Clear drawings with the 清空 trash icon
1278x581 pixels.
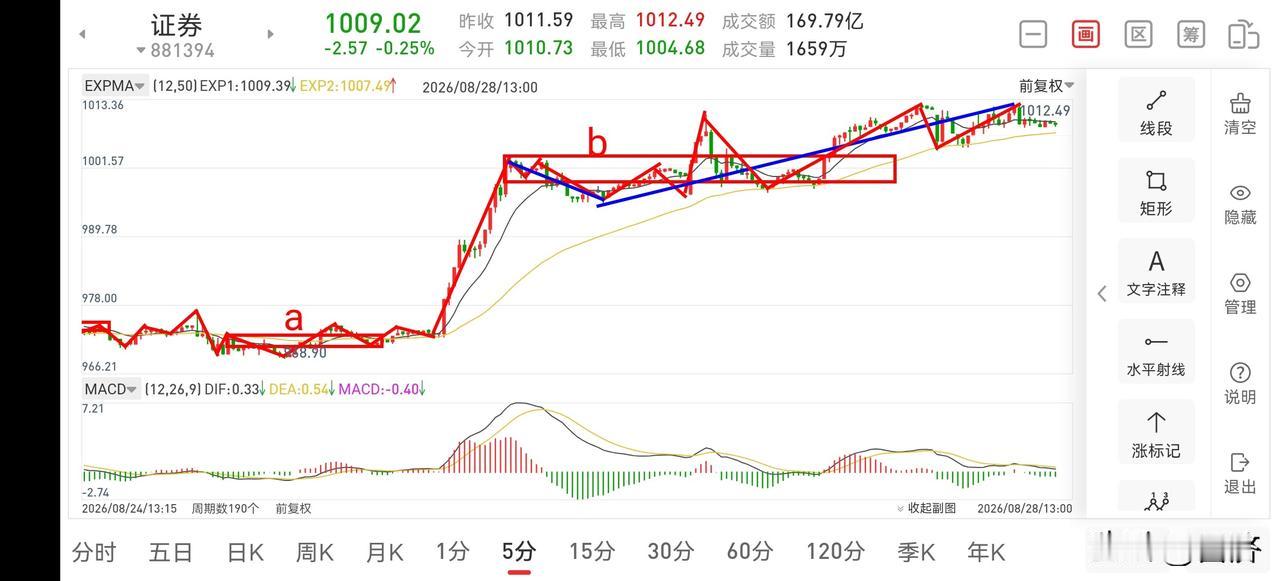click(x=1240, y=114)
